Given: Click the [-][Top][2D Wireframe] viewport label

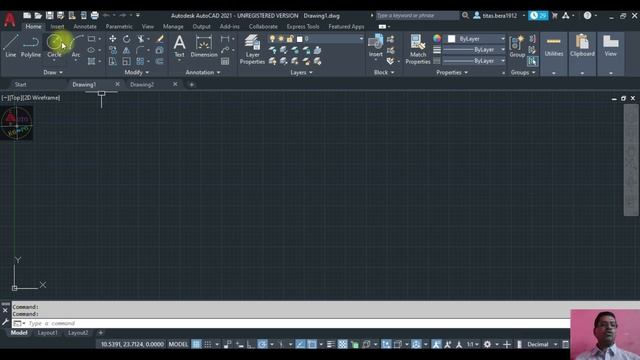Looking at the screenshot, I should click(x=31, y=98).
